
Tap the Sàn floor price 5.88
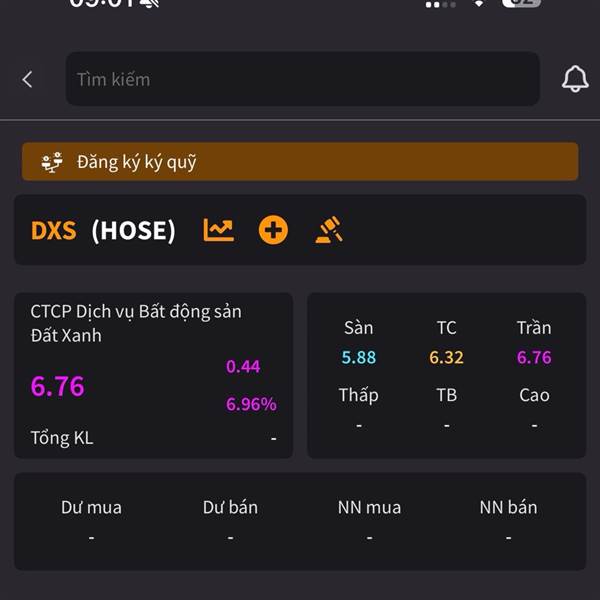pyautogui.click(x=359, y=357)
